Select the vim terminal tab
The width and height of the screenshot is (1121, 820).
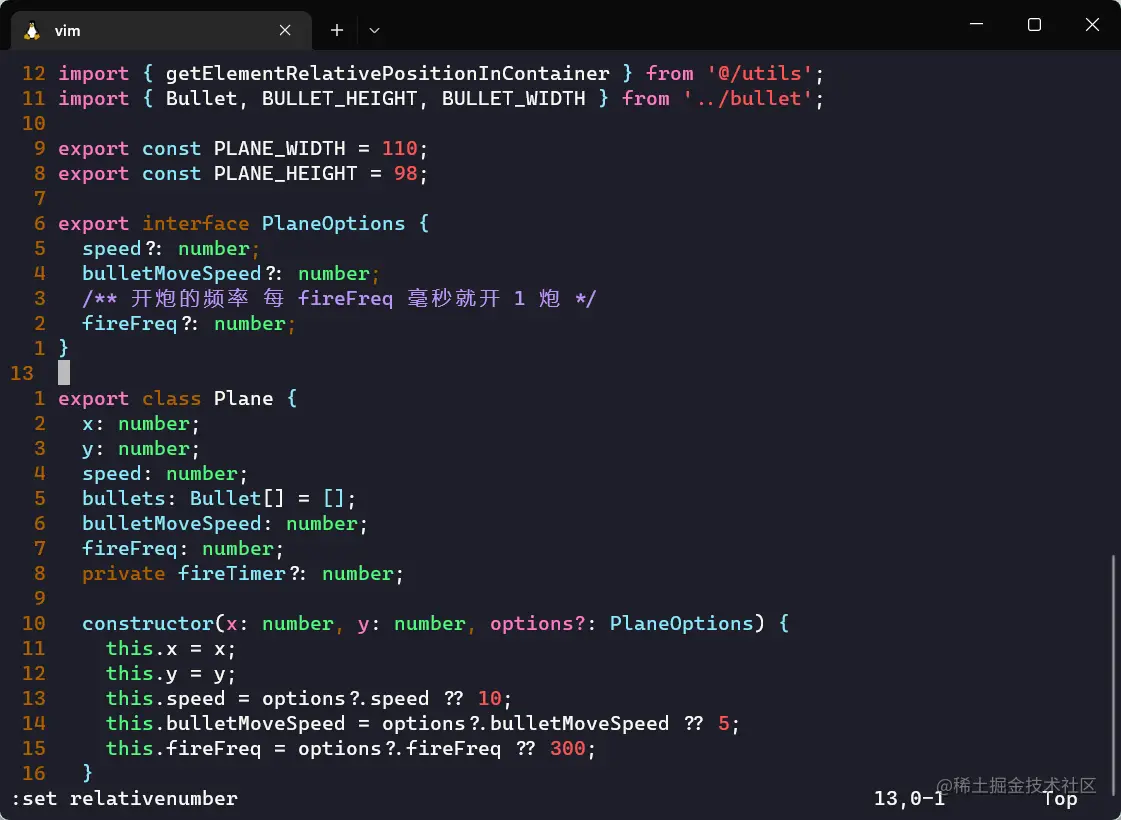click(x=161, y=30)
